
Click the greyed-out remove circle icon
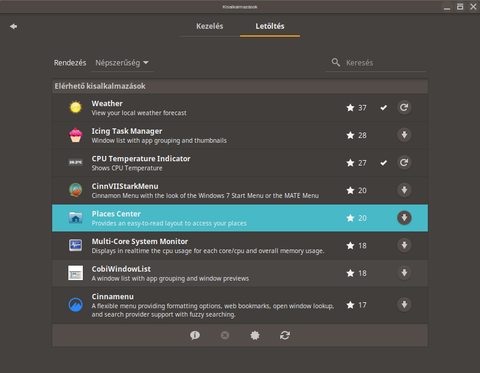pos(225,335)
